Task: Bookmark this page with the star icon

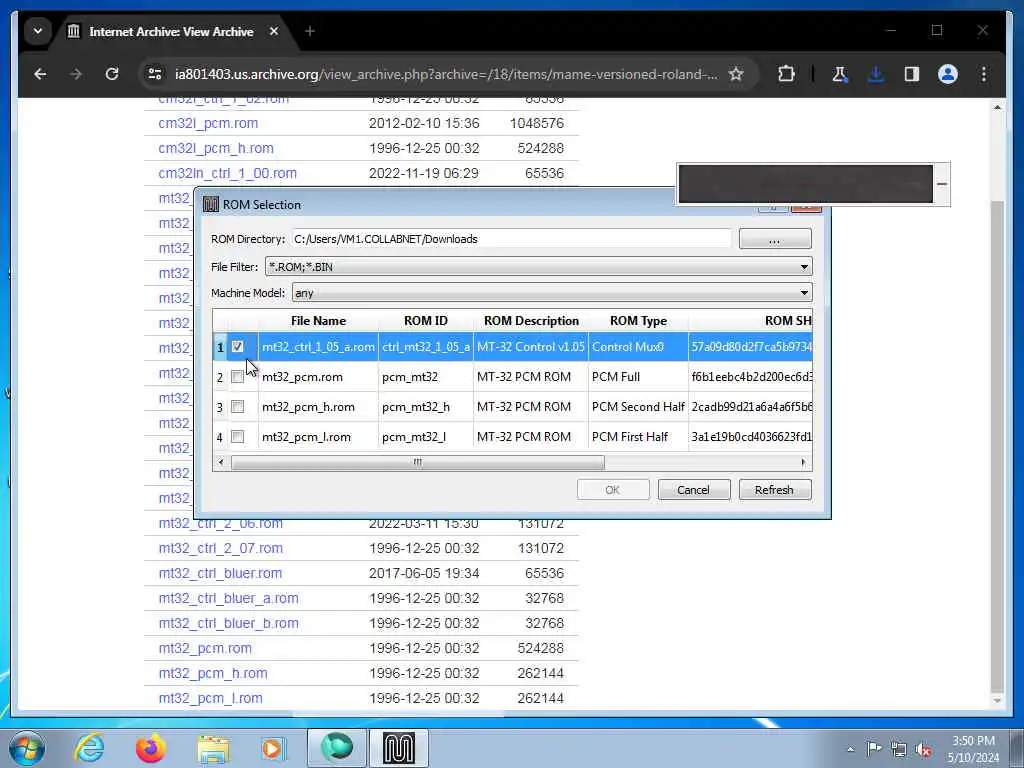Action: 736,74
